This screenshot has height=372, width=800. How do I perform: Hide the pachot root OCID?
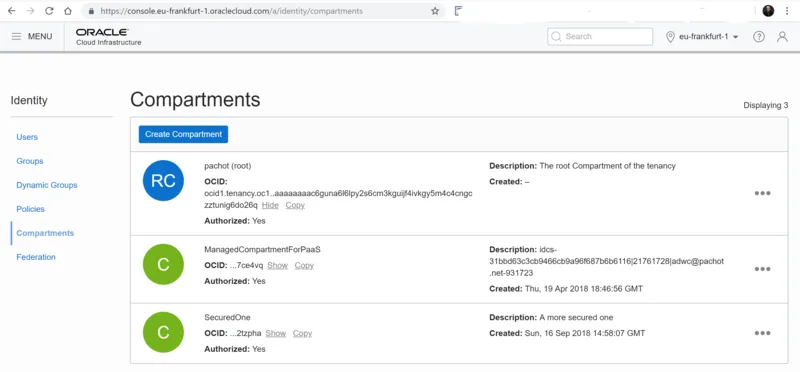coord(270,205)
